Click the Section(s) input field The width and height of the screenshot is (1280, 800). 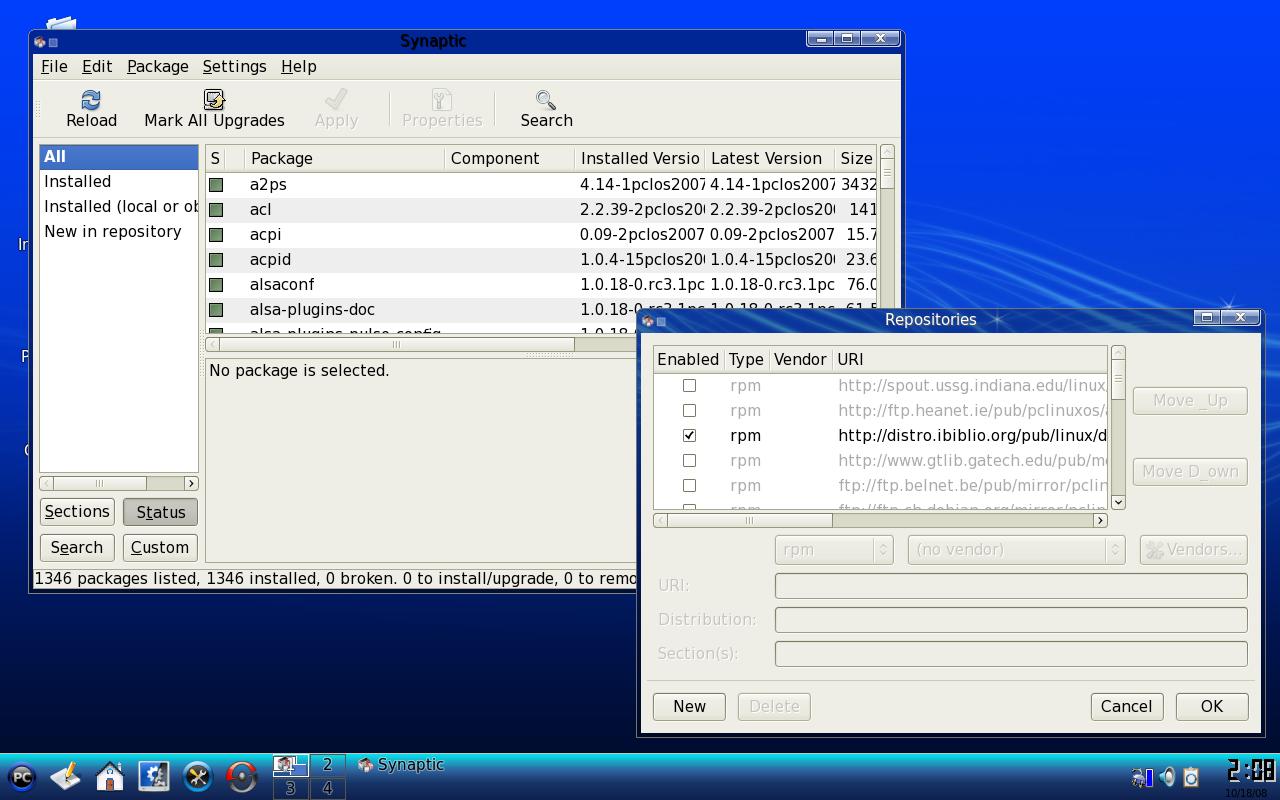[1011, 653]
